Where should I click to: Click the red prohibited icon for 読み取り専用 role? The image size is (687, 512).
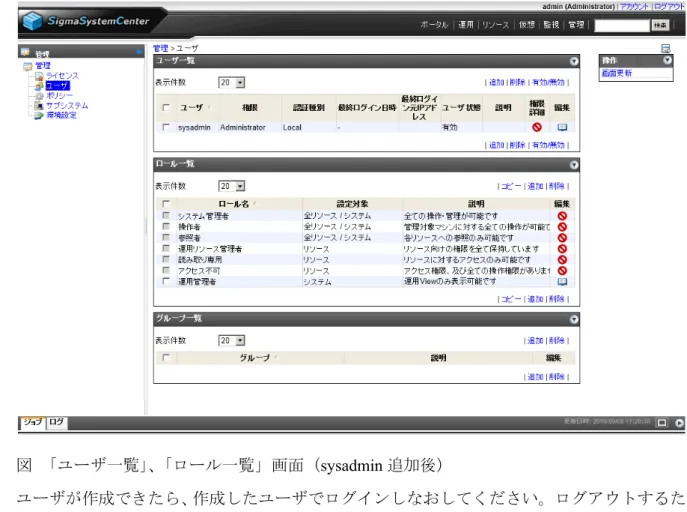click(x=562, y=260)
